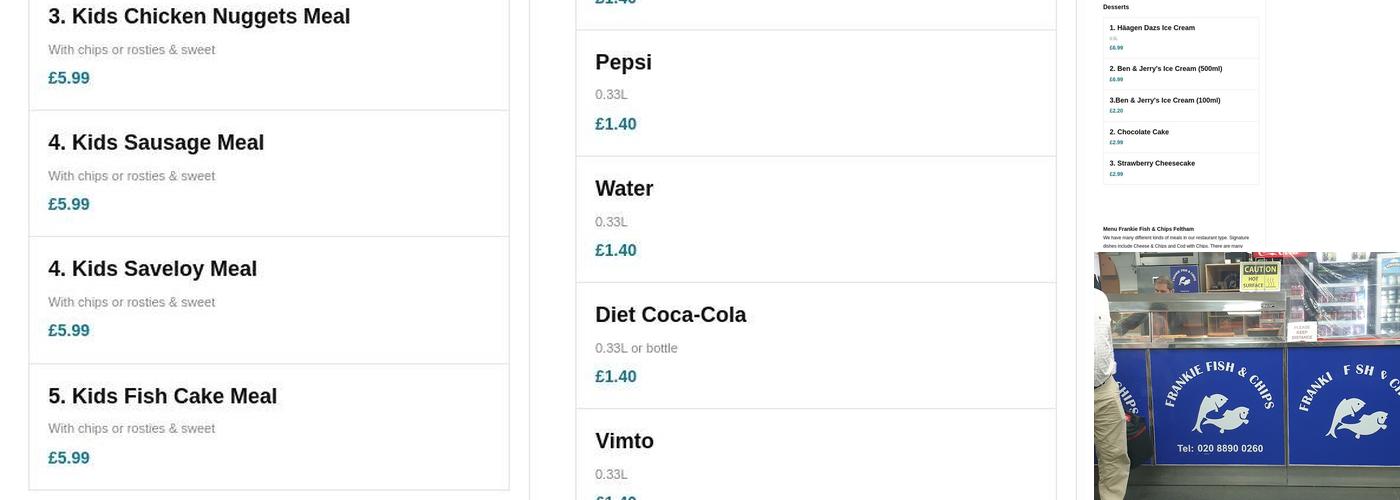This screenshot has width=1400, height=500.
Task: Click the yellow Caution Hot Surface sign
Action: [x=1260, y=276]
